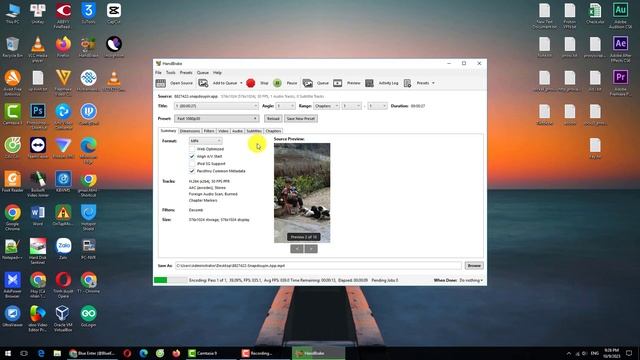
Task: Click the Save New Preset button
Action: tap(301, 119)
